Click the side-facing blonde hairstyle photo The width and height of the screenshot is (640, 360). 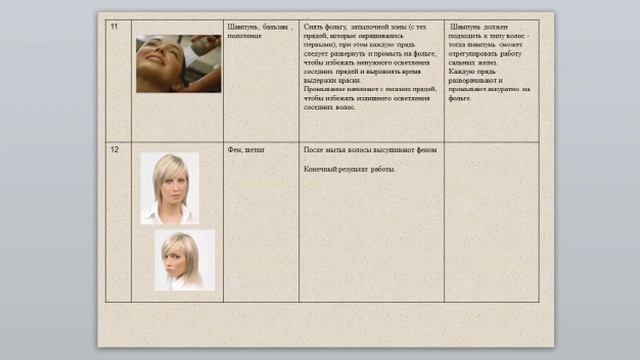(185, 260)
